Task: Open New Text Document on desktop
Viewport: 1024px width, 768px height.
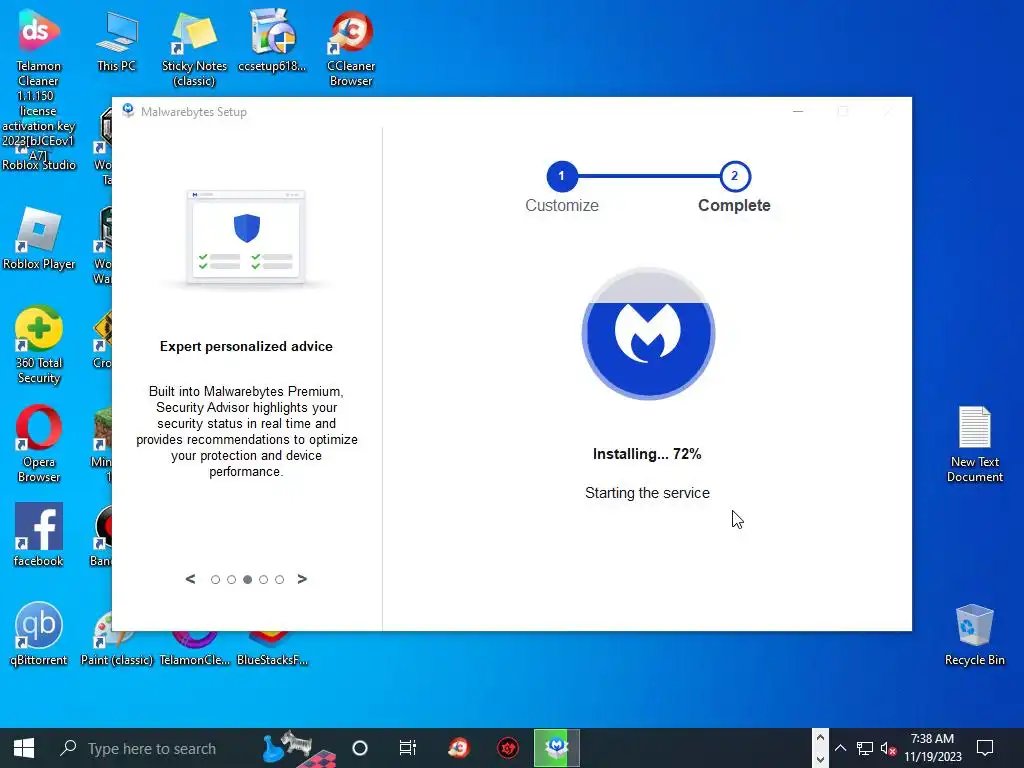Action: [974, 444]
